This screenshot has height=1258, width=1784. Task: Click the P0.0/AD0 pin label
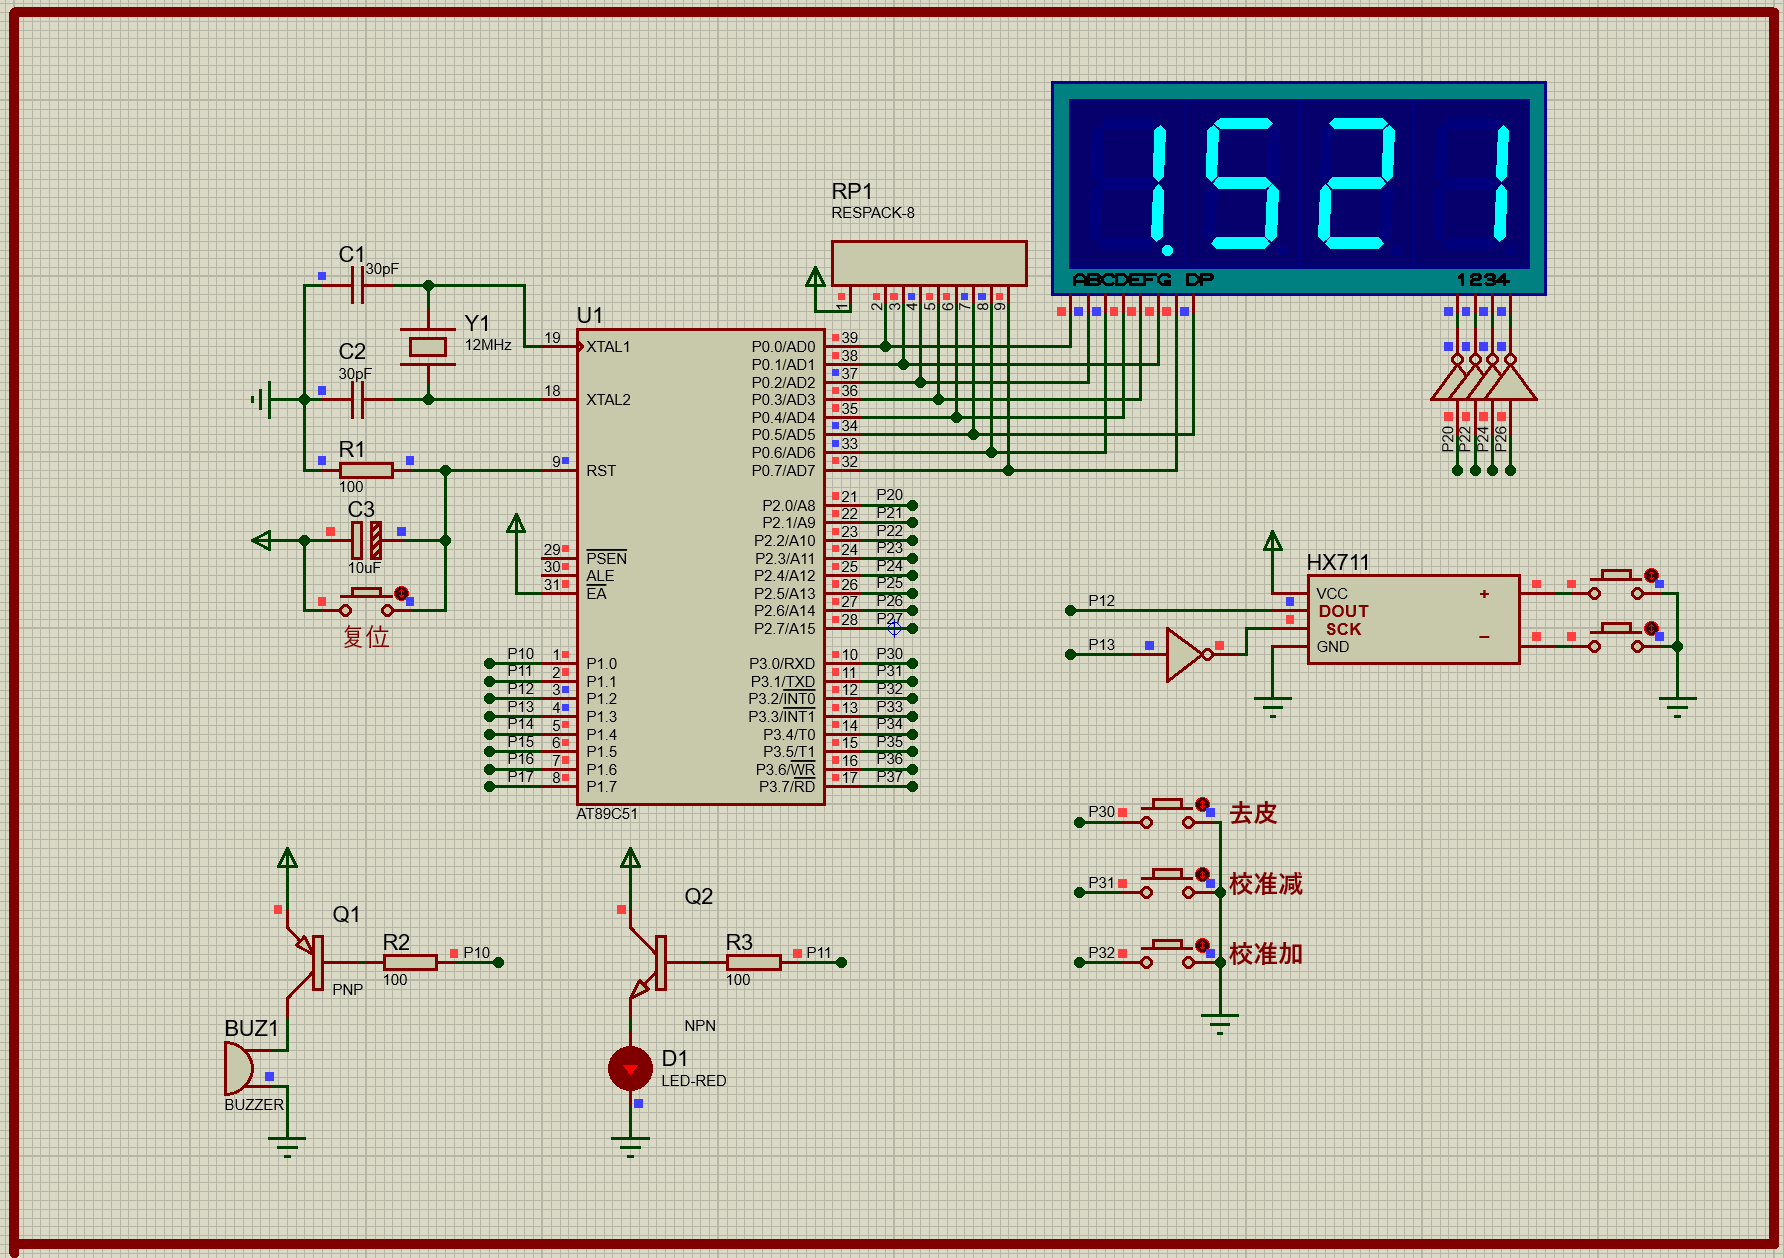(x=783, y=347)
